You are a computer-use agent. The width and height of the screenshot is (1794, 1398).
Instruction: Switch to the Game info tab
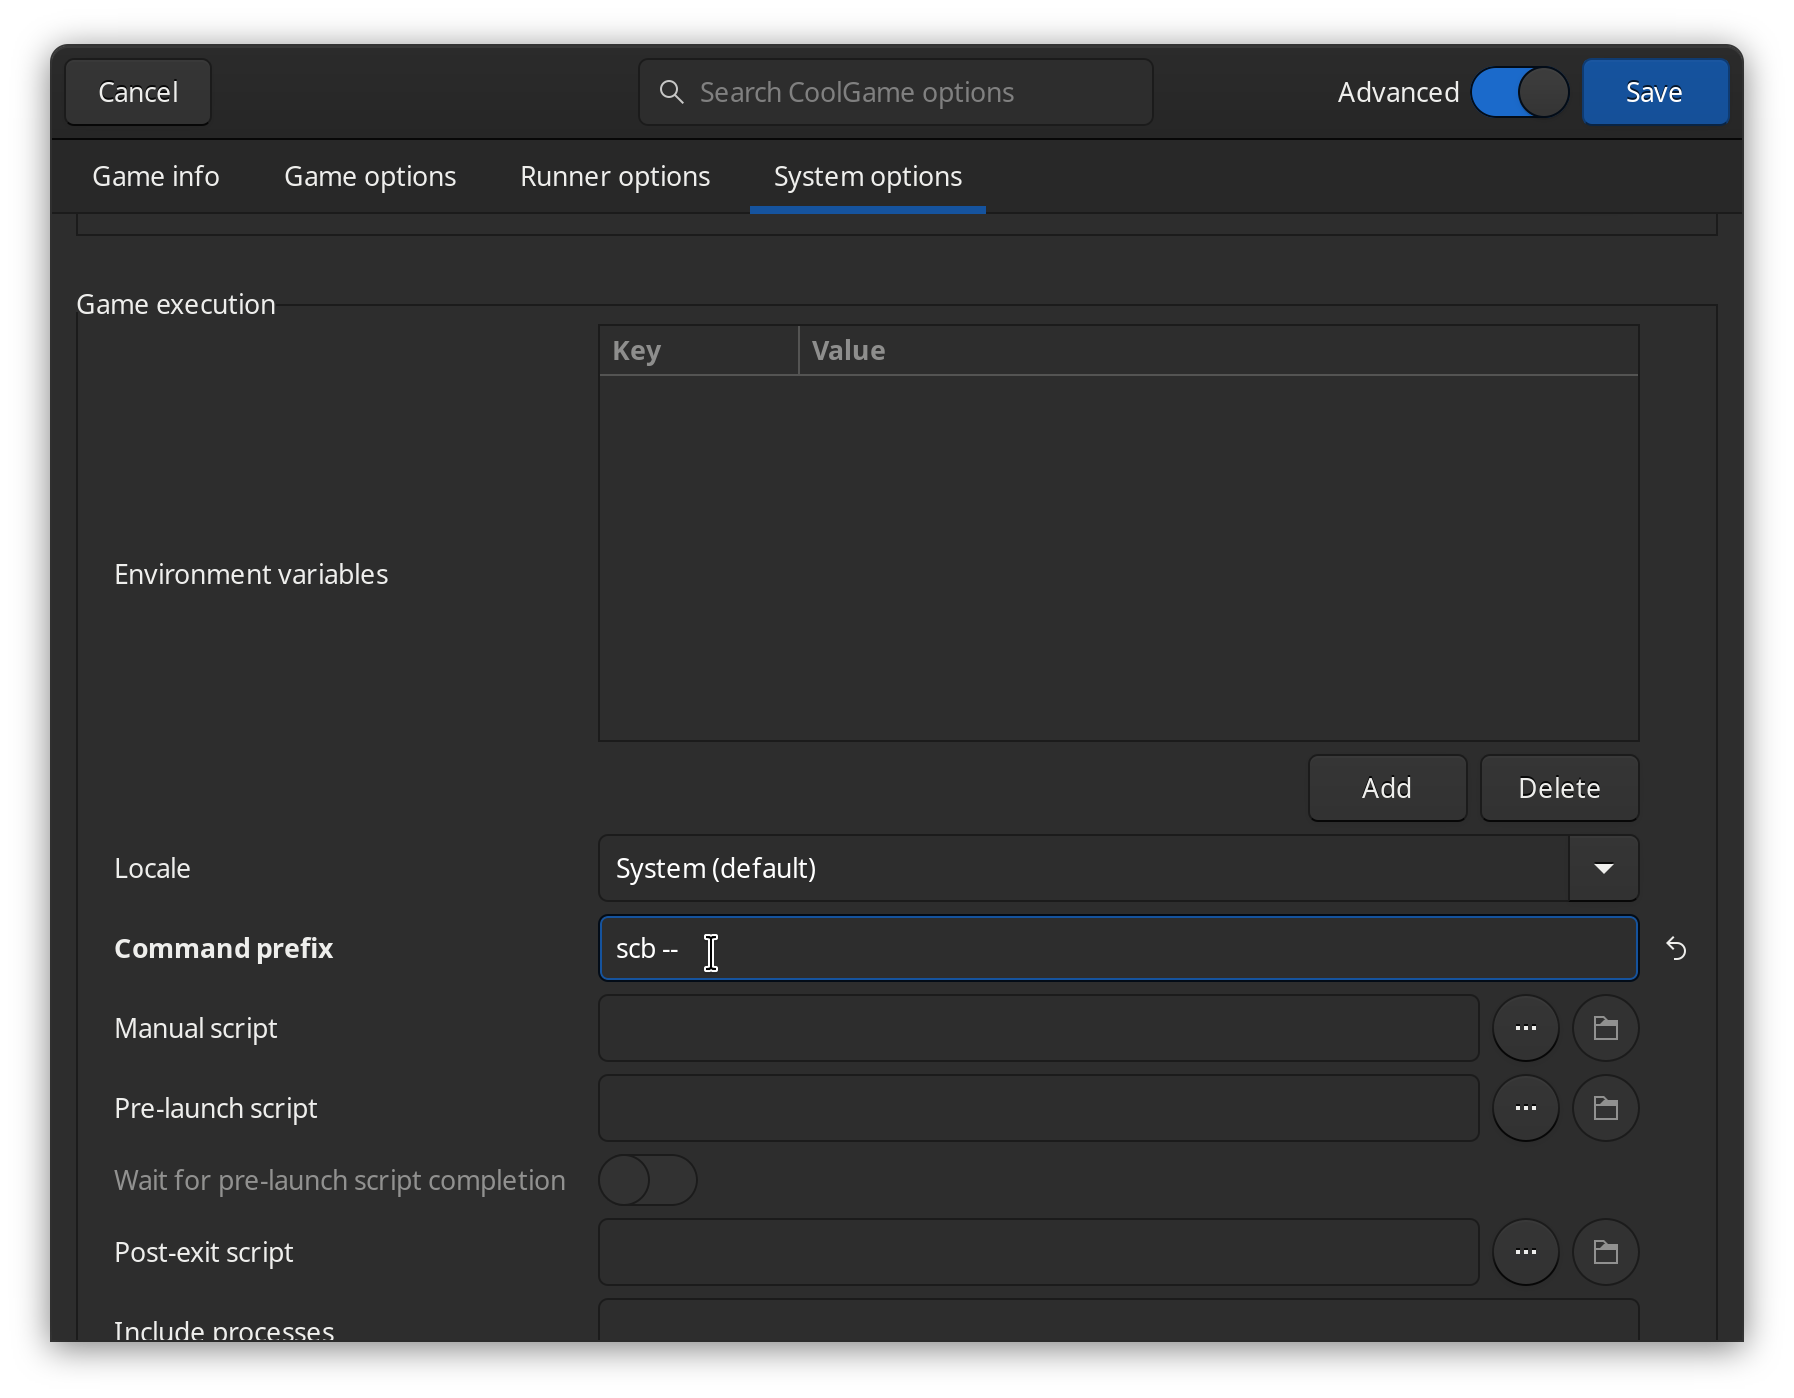(x=156, y=176)
